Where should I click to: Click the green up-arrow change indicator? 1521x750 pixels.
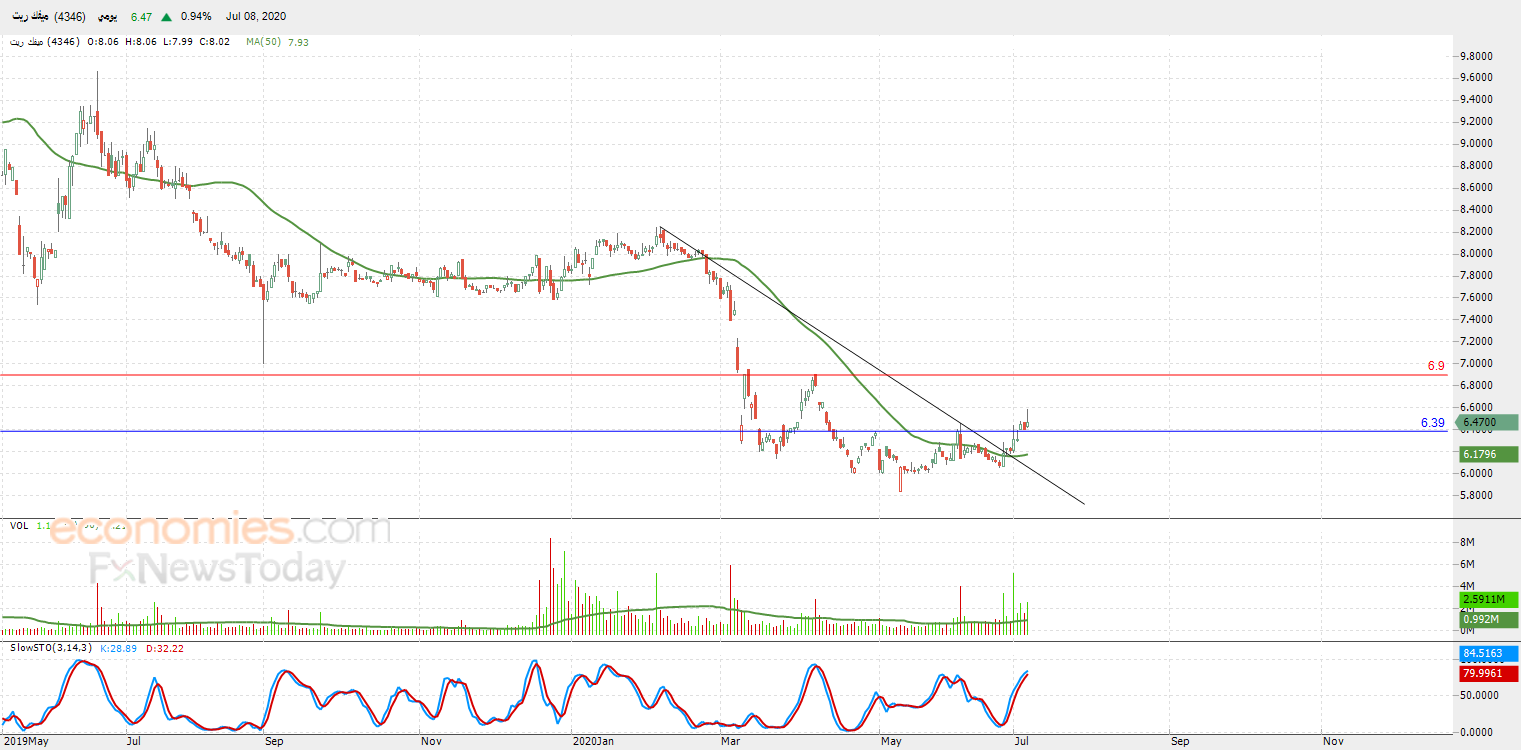tap(166, 17)
